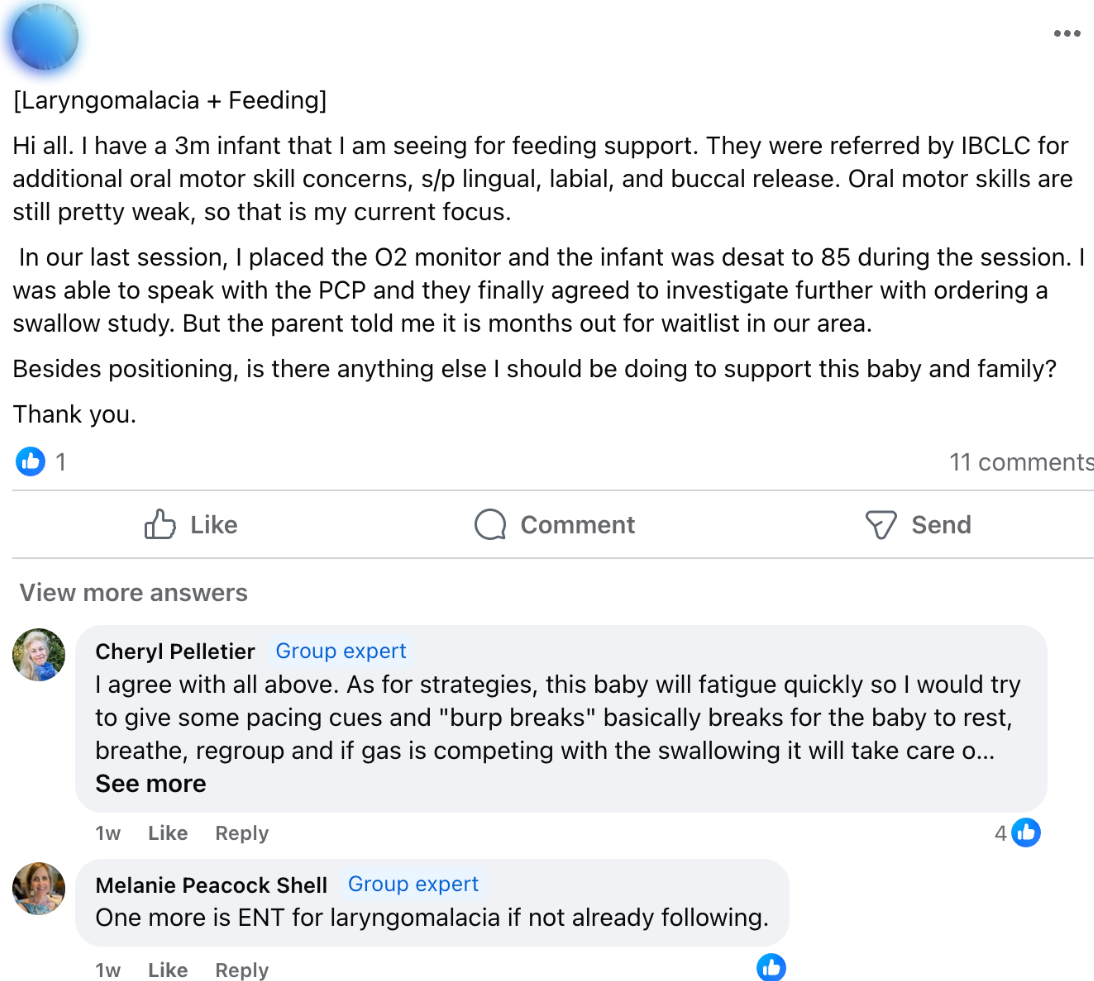Reply to Cheryl Pelletier's comment

tap(242, 833)
